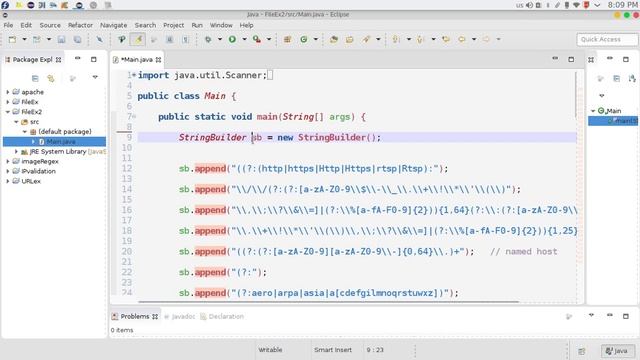Click the volume icon in system tray
The image size is (640, 360).
pyautogui.click(x=529, y=5)
